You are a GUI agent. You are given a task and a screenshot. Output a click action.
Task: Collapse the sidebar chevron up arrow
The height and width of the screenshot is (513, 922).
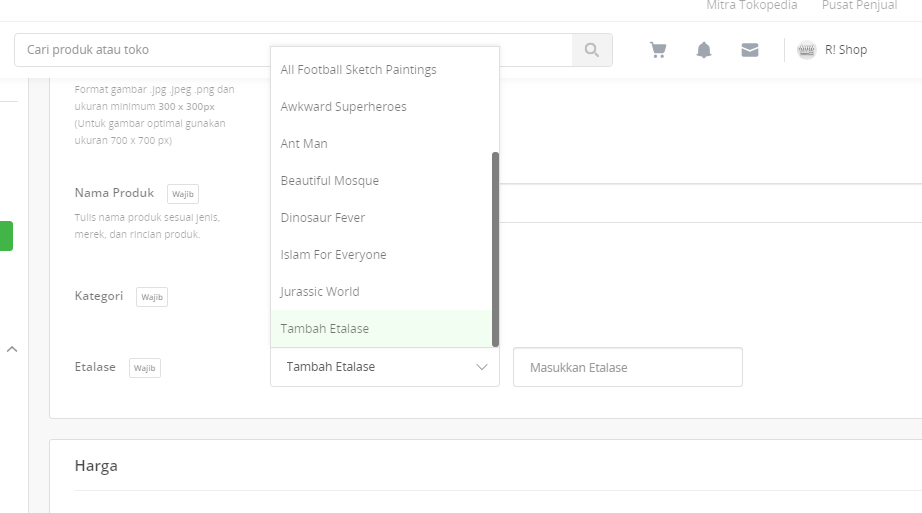pos(12,349)
